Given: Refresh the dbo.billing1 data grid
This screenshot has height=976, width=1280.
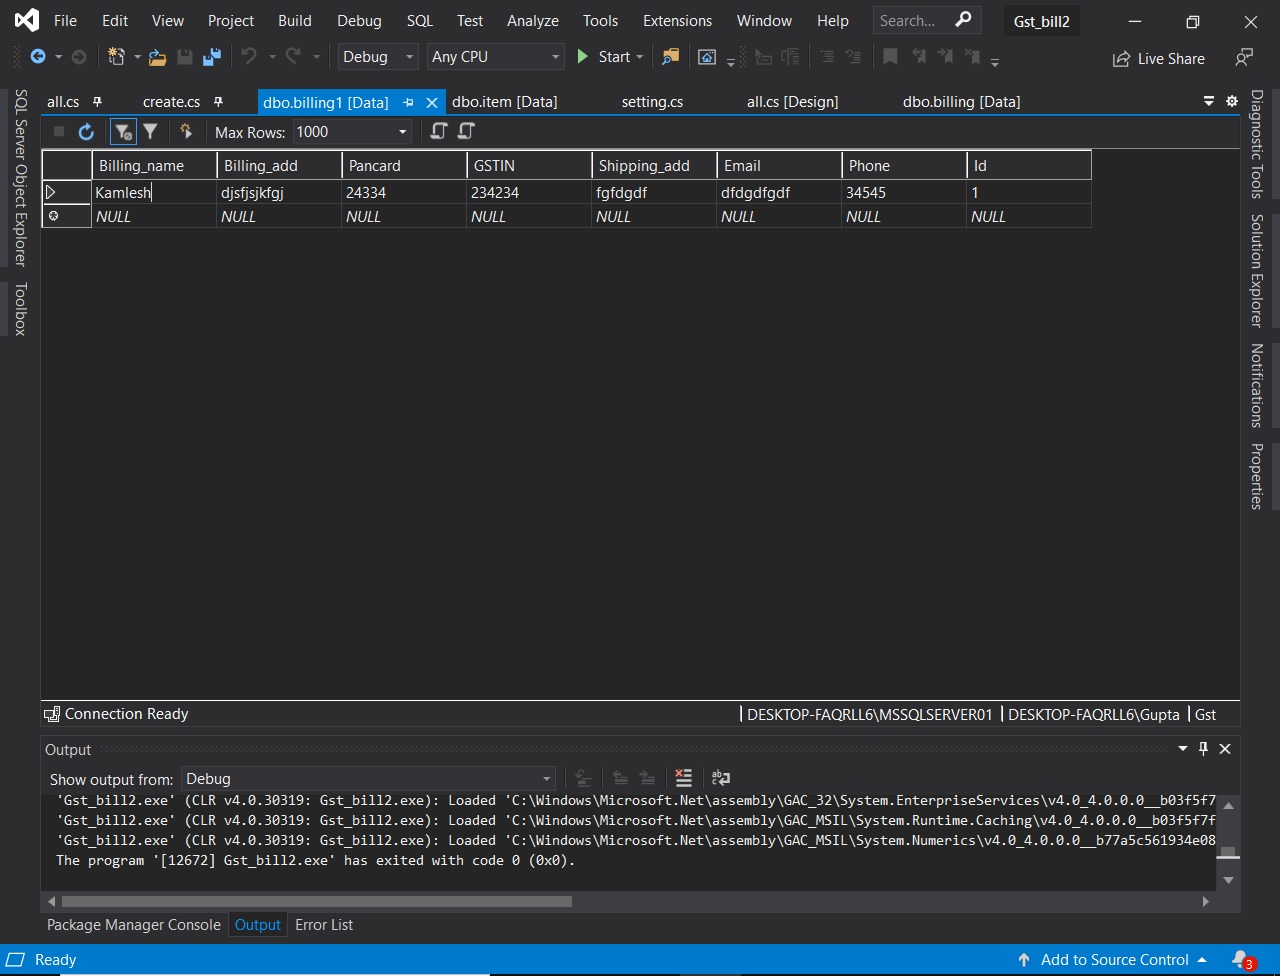Looking at the screenshot, I should coord(86,131).
